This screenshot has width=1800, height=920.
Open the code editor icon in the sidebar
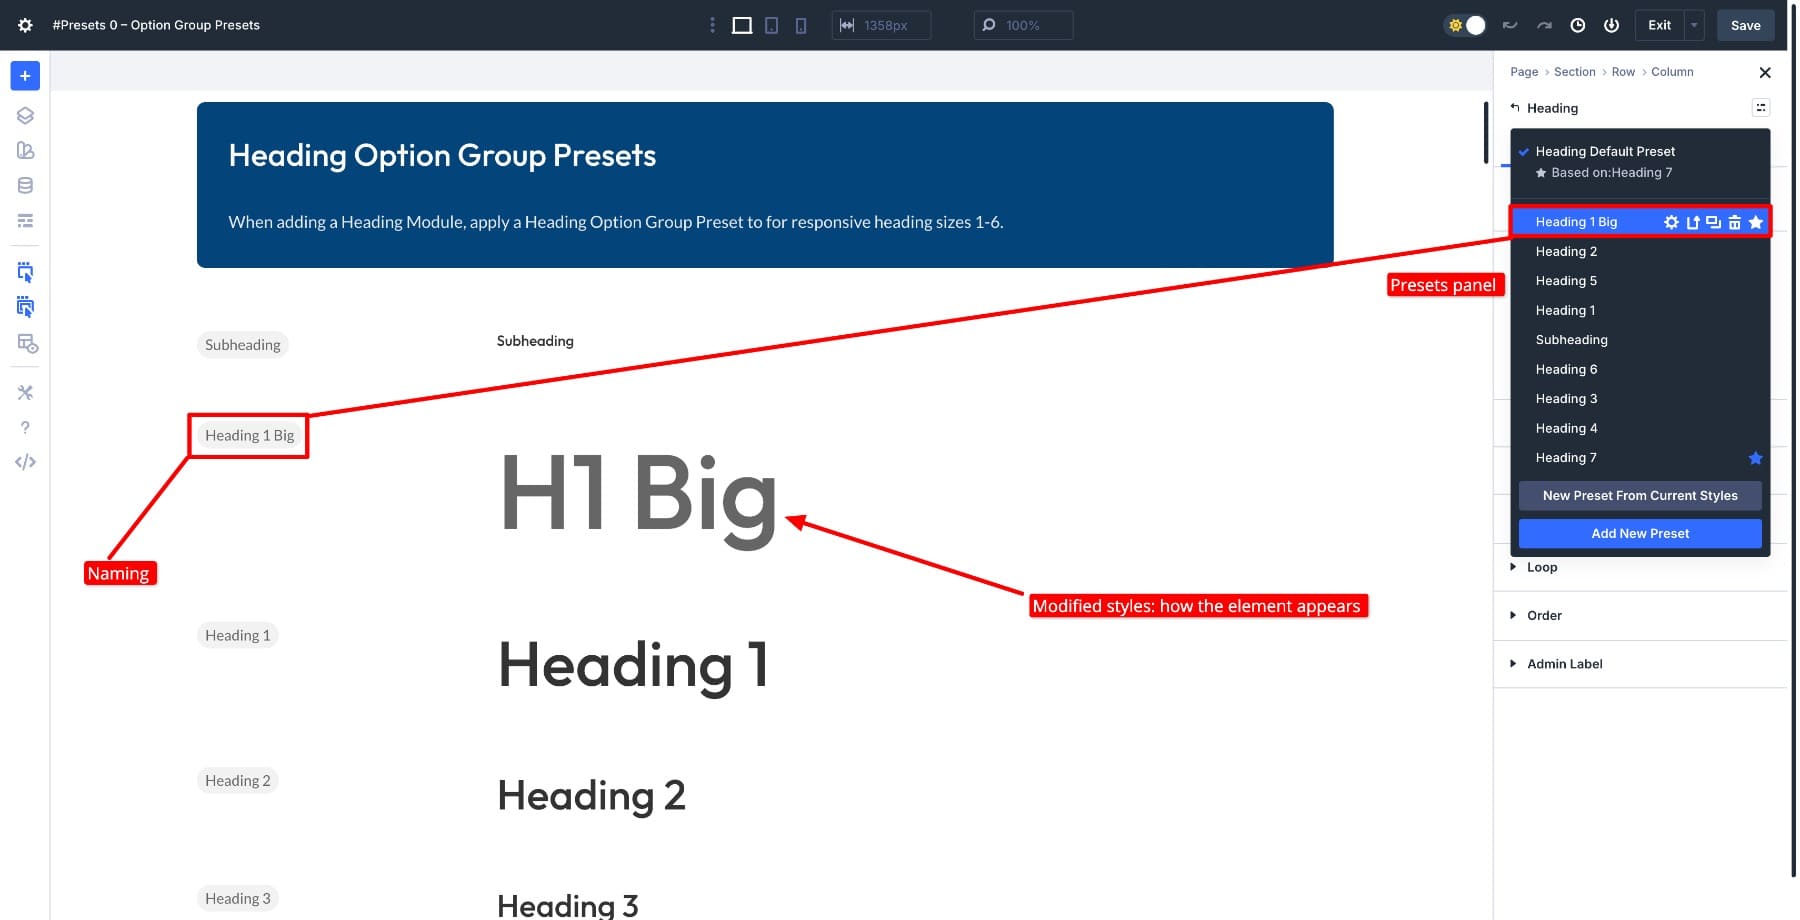[25, 462]
